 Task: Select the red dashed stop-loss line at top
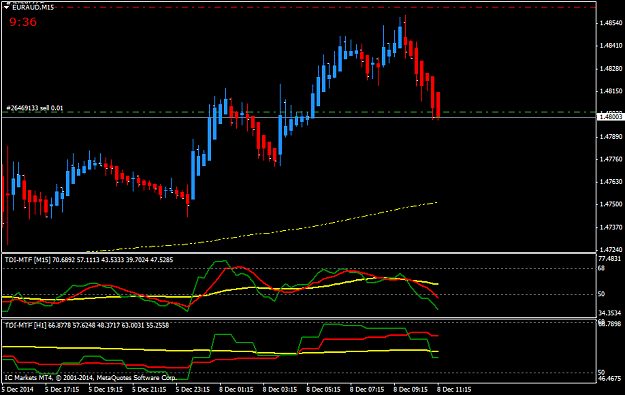pyautogui.click(x=299, y=7)
